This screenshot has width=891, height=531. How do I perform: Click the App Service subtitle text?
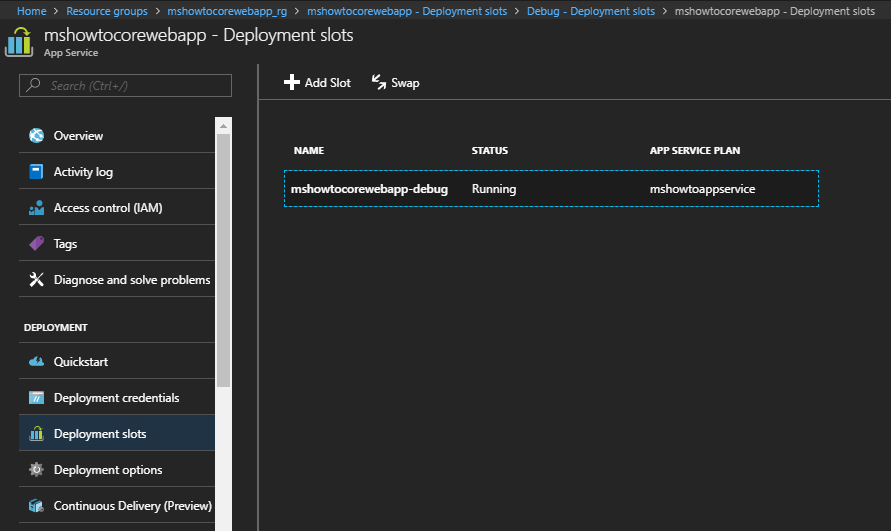pos(71,53)
